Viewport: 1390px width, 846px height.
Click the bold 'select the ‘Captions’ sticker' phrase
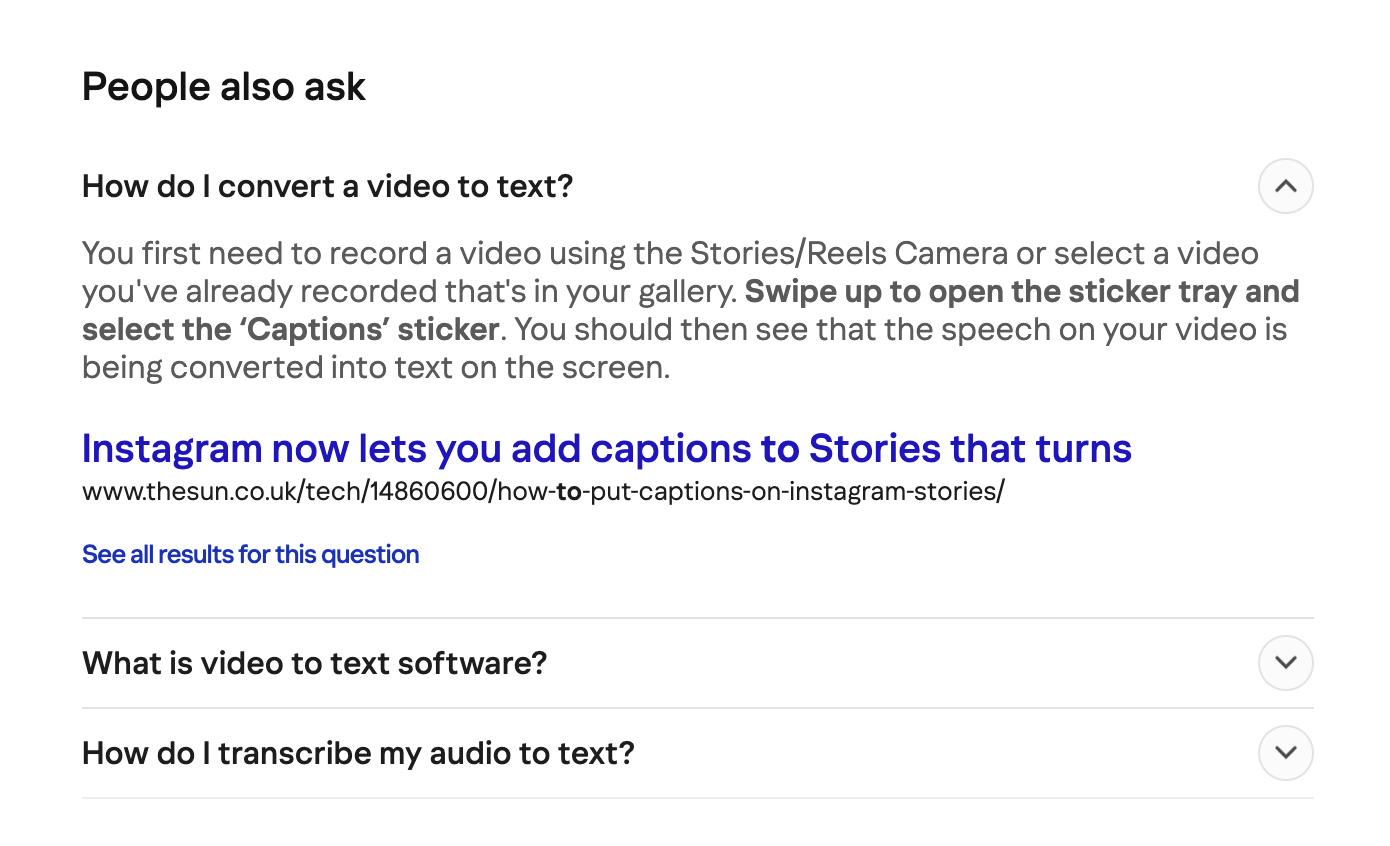[290, 329]
